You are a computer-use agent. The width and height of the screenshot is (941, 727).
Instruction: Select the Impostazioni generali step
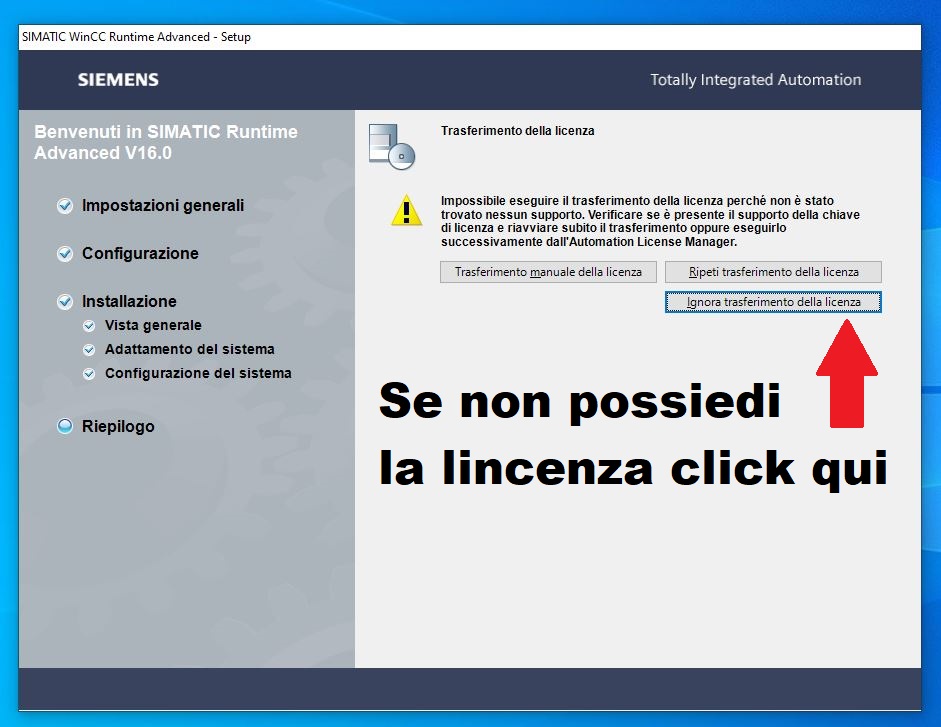click(163, 205)
